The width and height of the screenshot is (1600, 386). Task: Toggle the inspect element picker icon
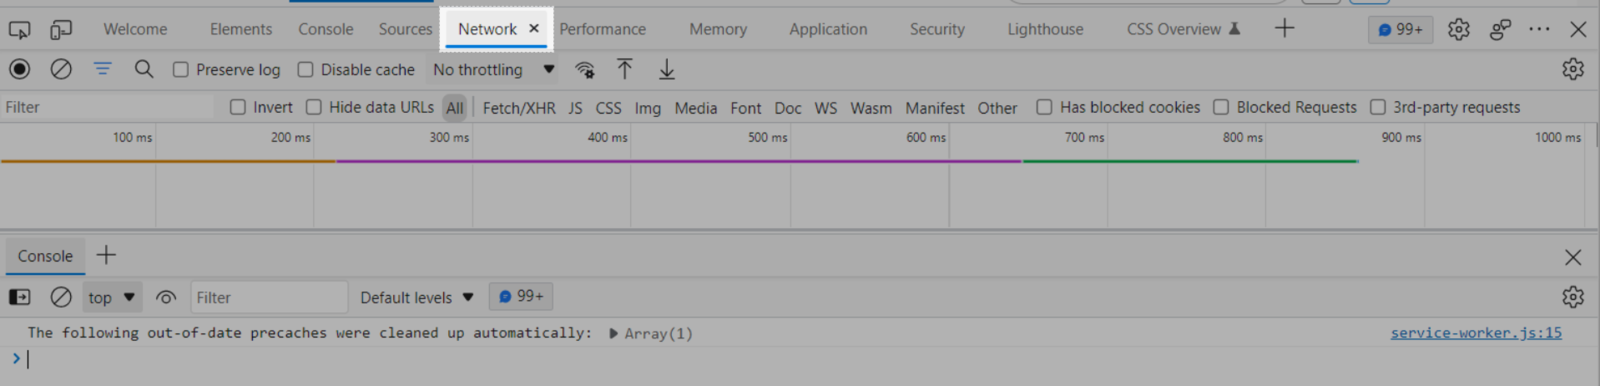(19, 29)
